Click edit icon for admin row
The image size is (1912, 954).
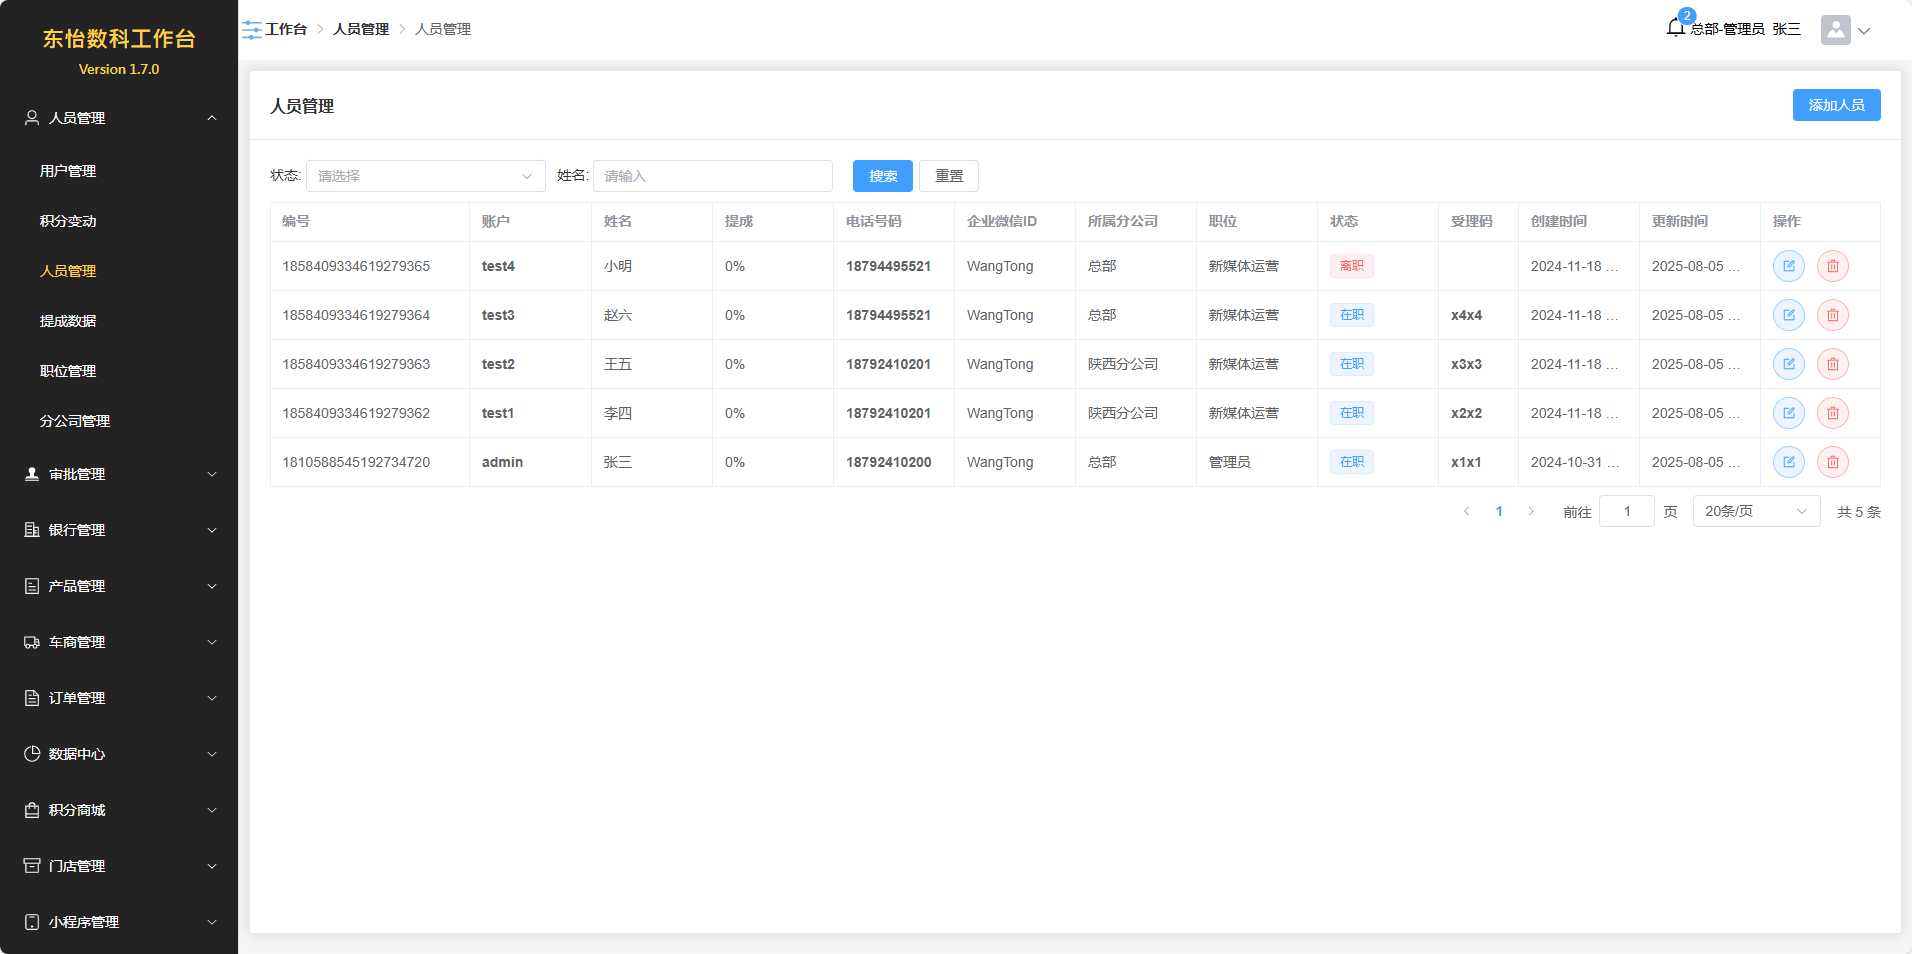pos(1788,462)
